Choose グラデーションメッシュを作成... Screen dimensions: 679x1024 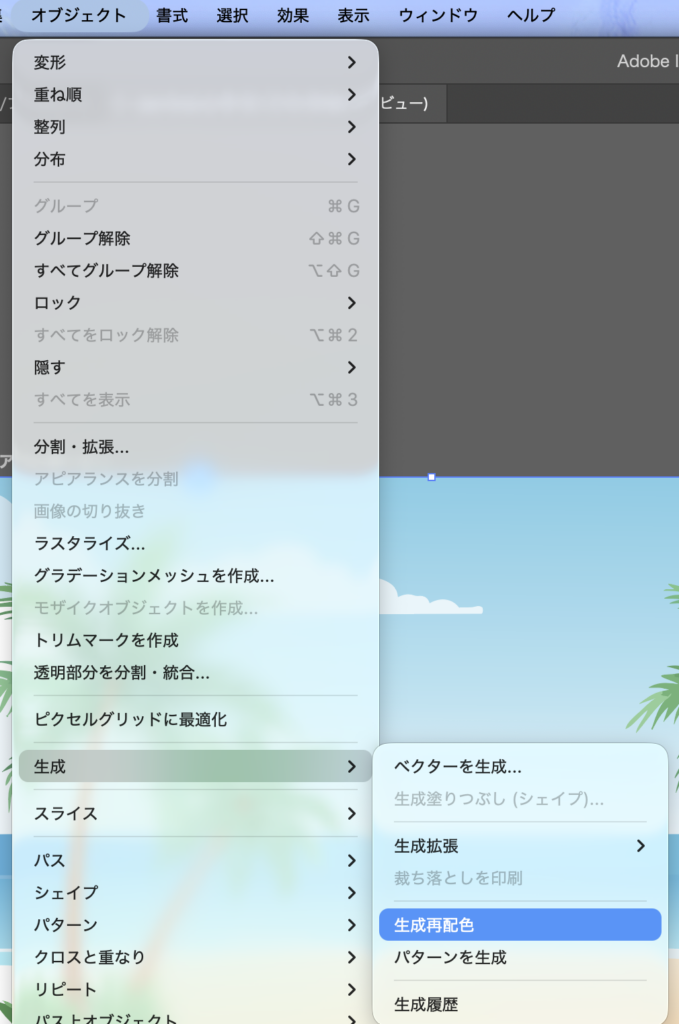click(x=195, y=576)
